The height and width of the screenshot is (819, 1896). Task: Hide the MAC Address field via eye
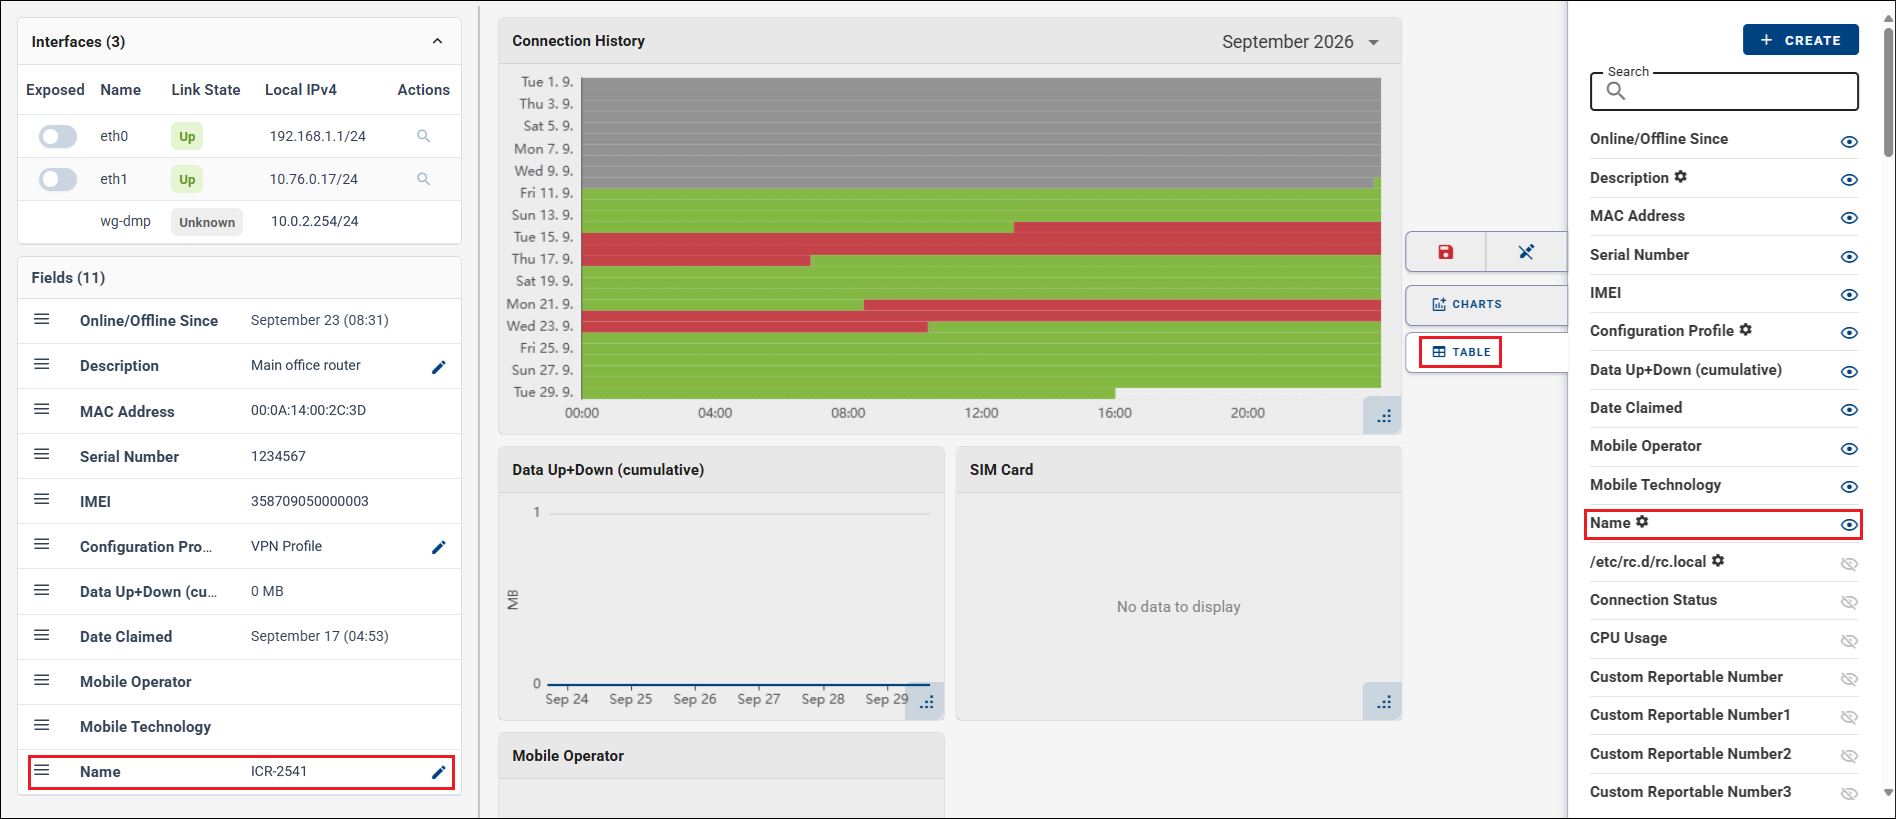tap(1849, 218)
